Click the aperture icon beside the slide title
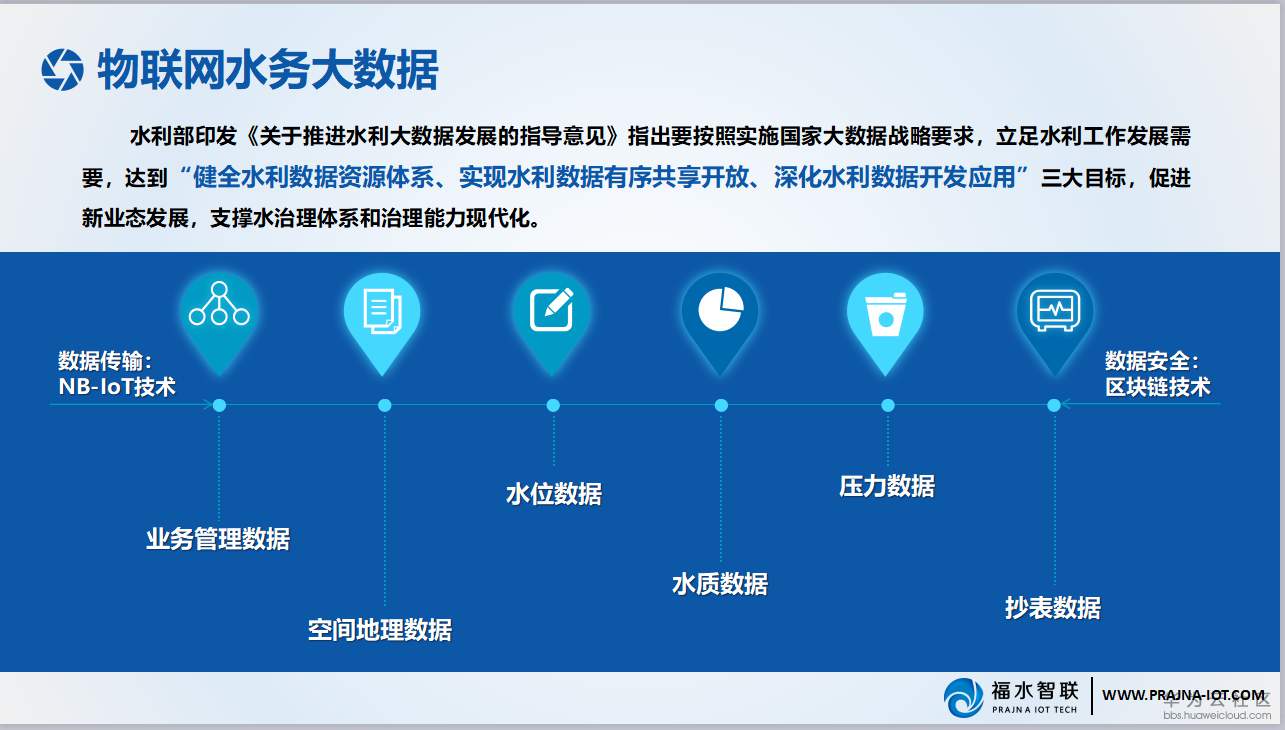 tap(62, 70)
